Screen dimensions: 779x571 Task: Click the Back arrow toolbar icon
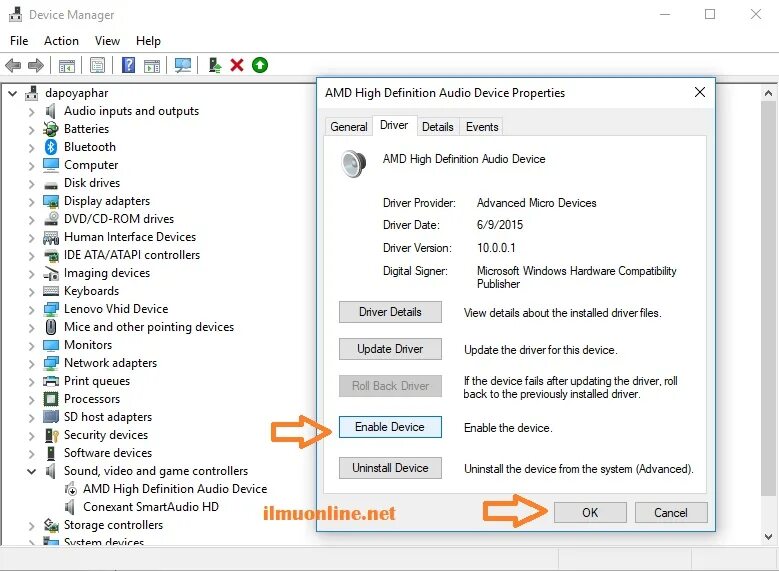[x=13, y=65]
